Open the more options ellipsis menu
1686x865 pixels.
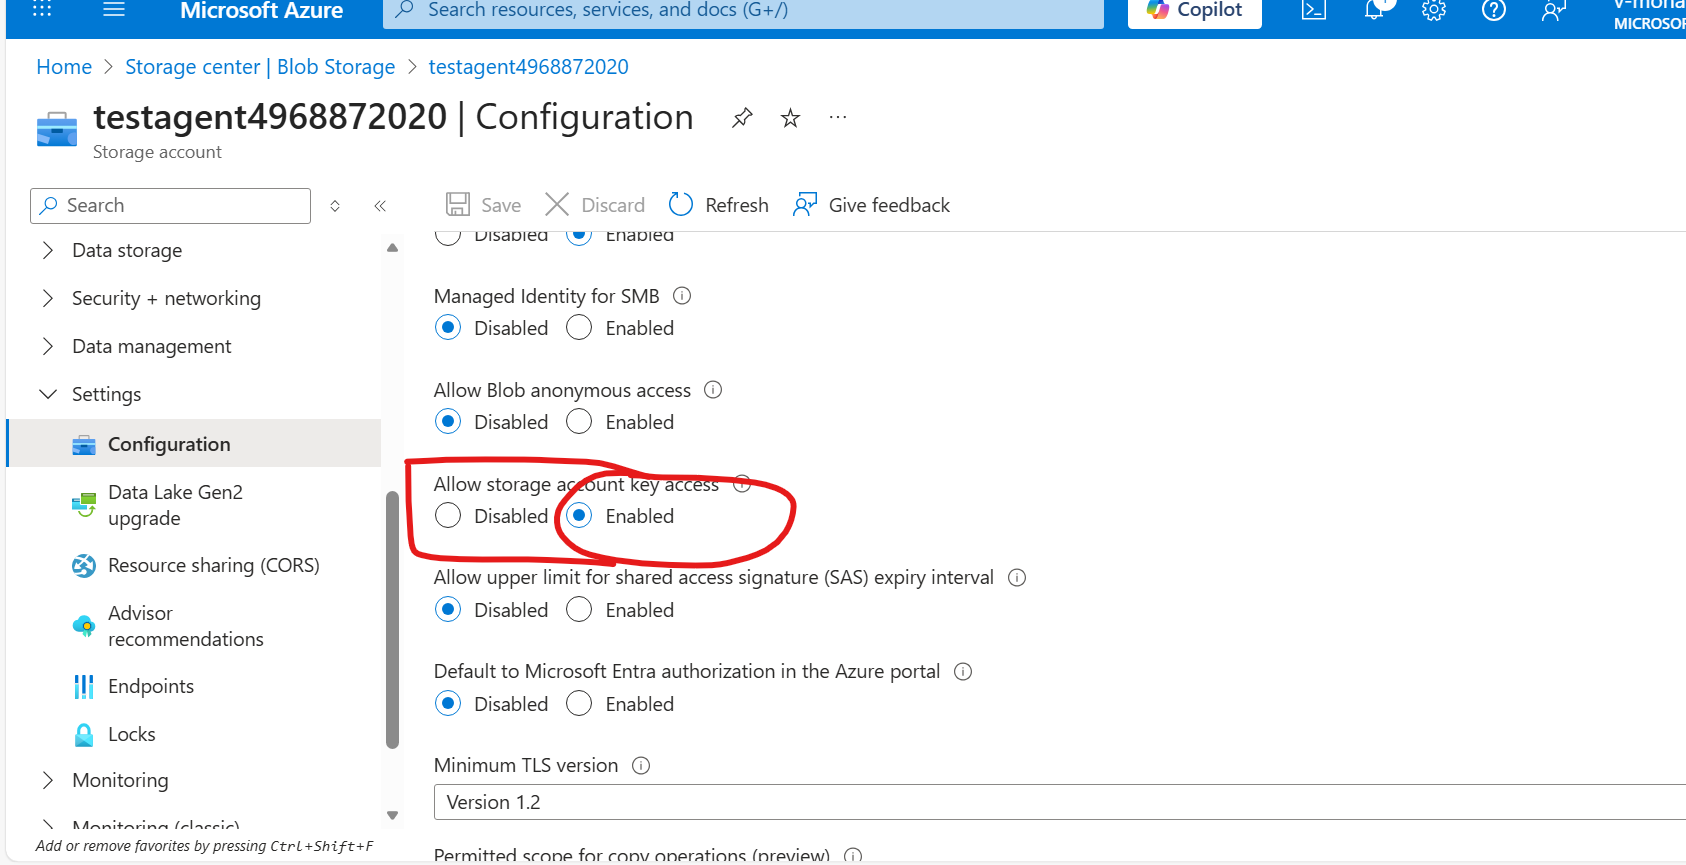(838, 118)
